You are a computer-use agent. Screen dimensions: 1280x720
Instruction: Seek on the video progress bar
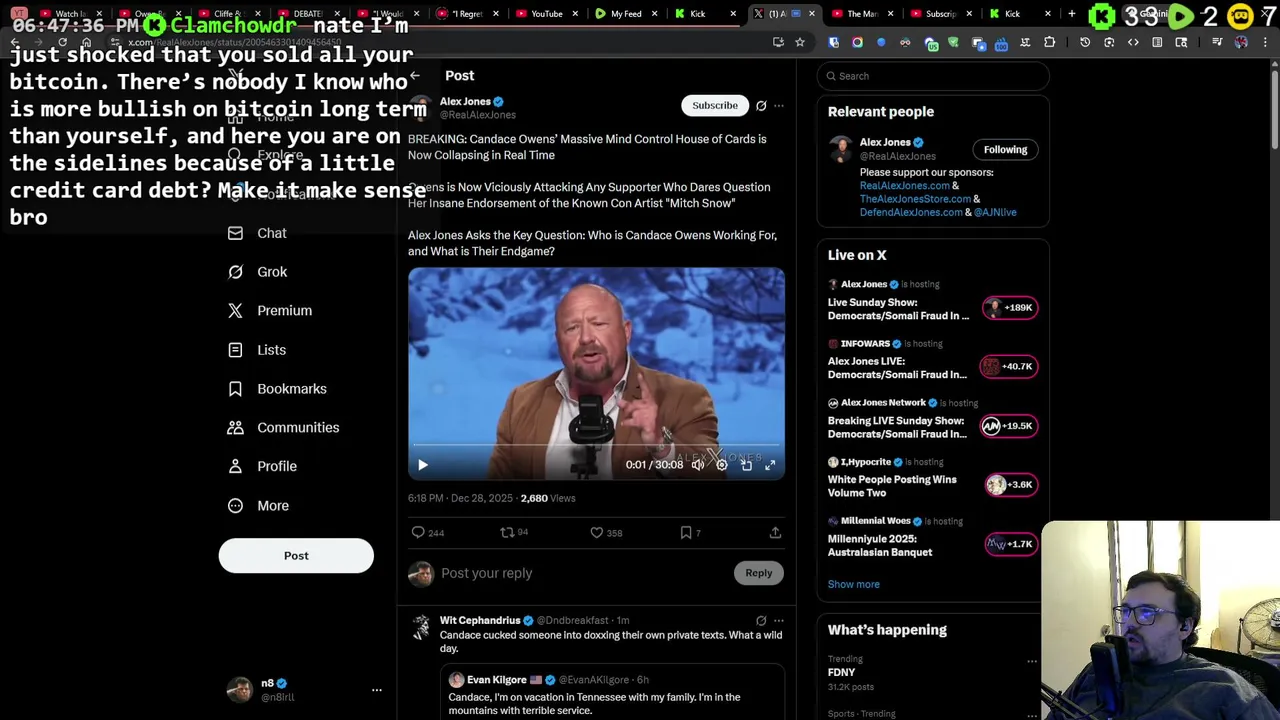tap(596, 445)
